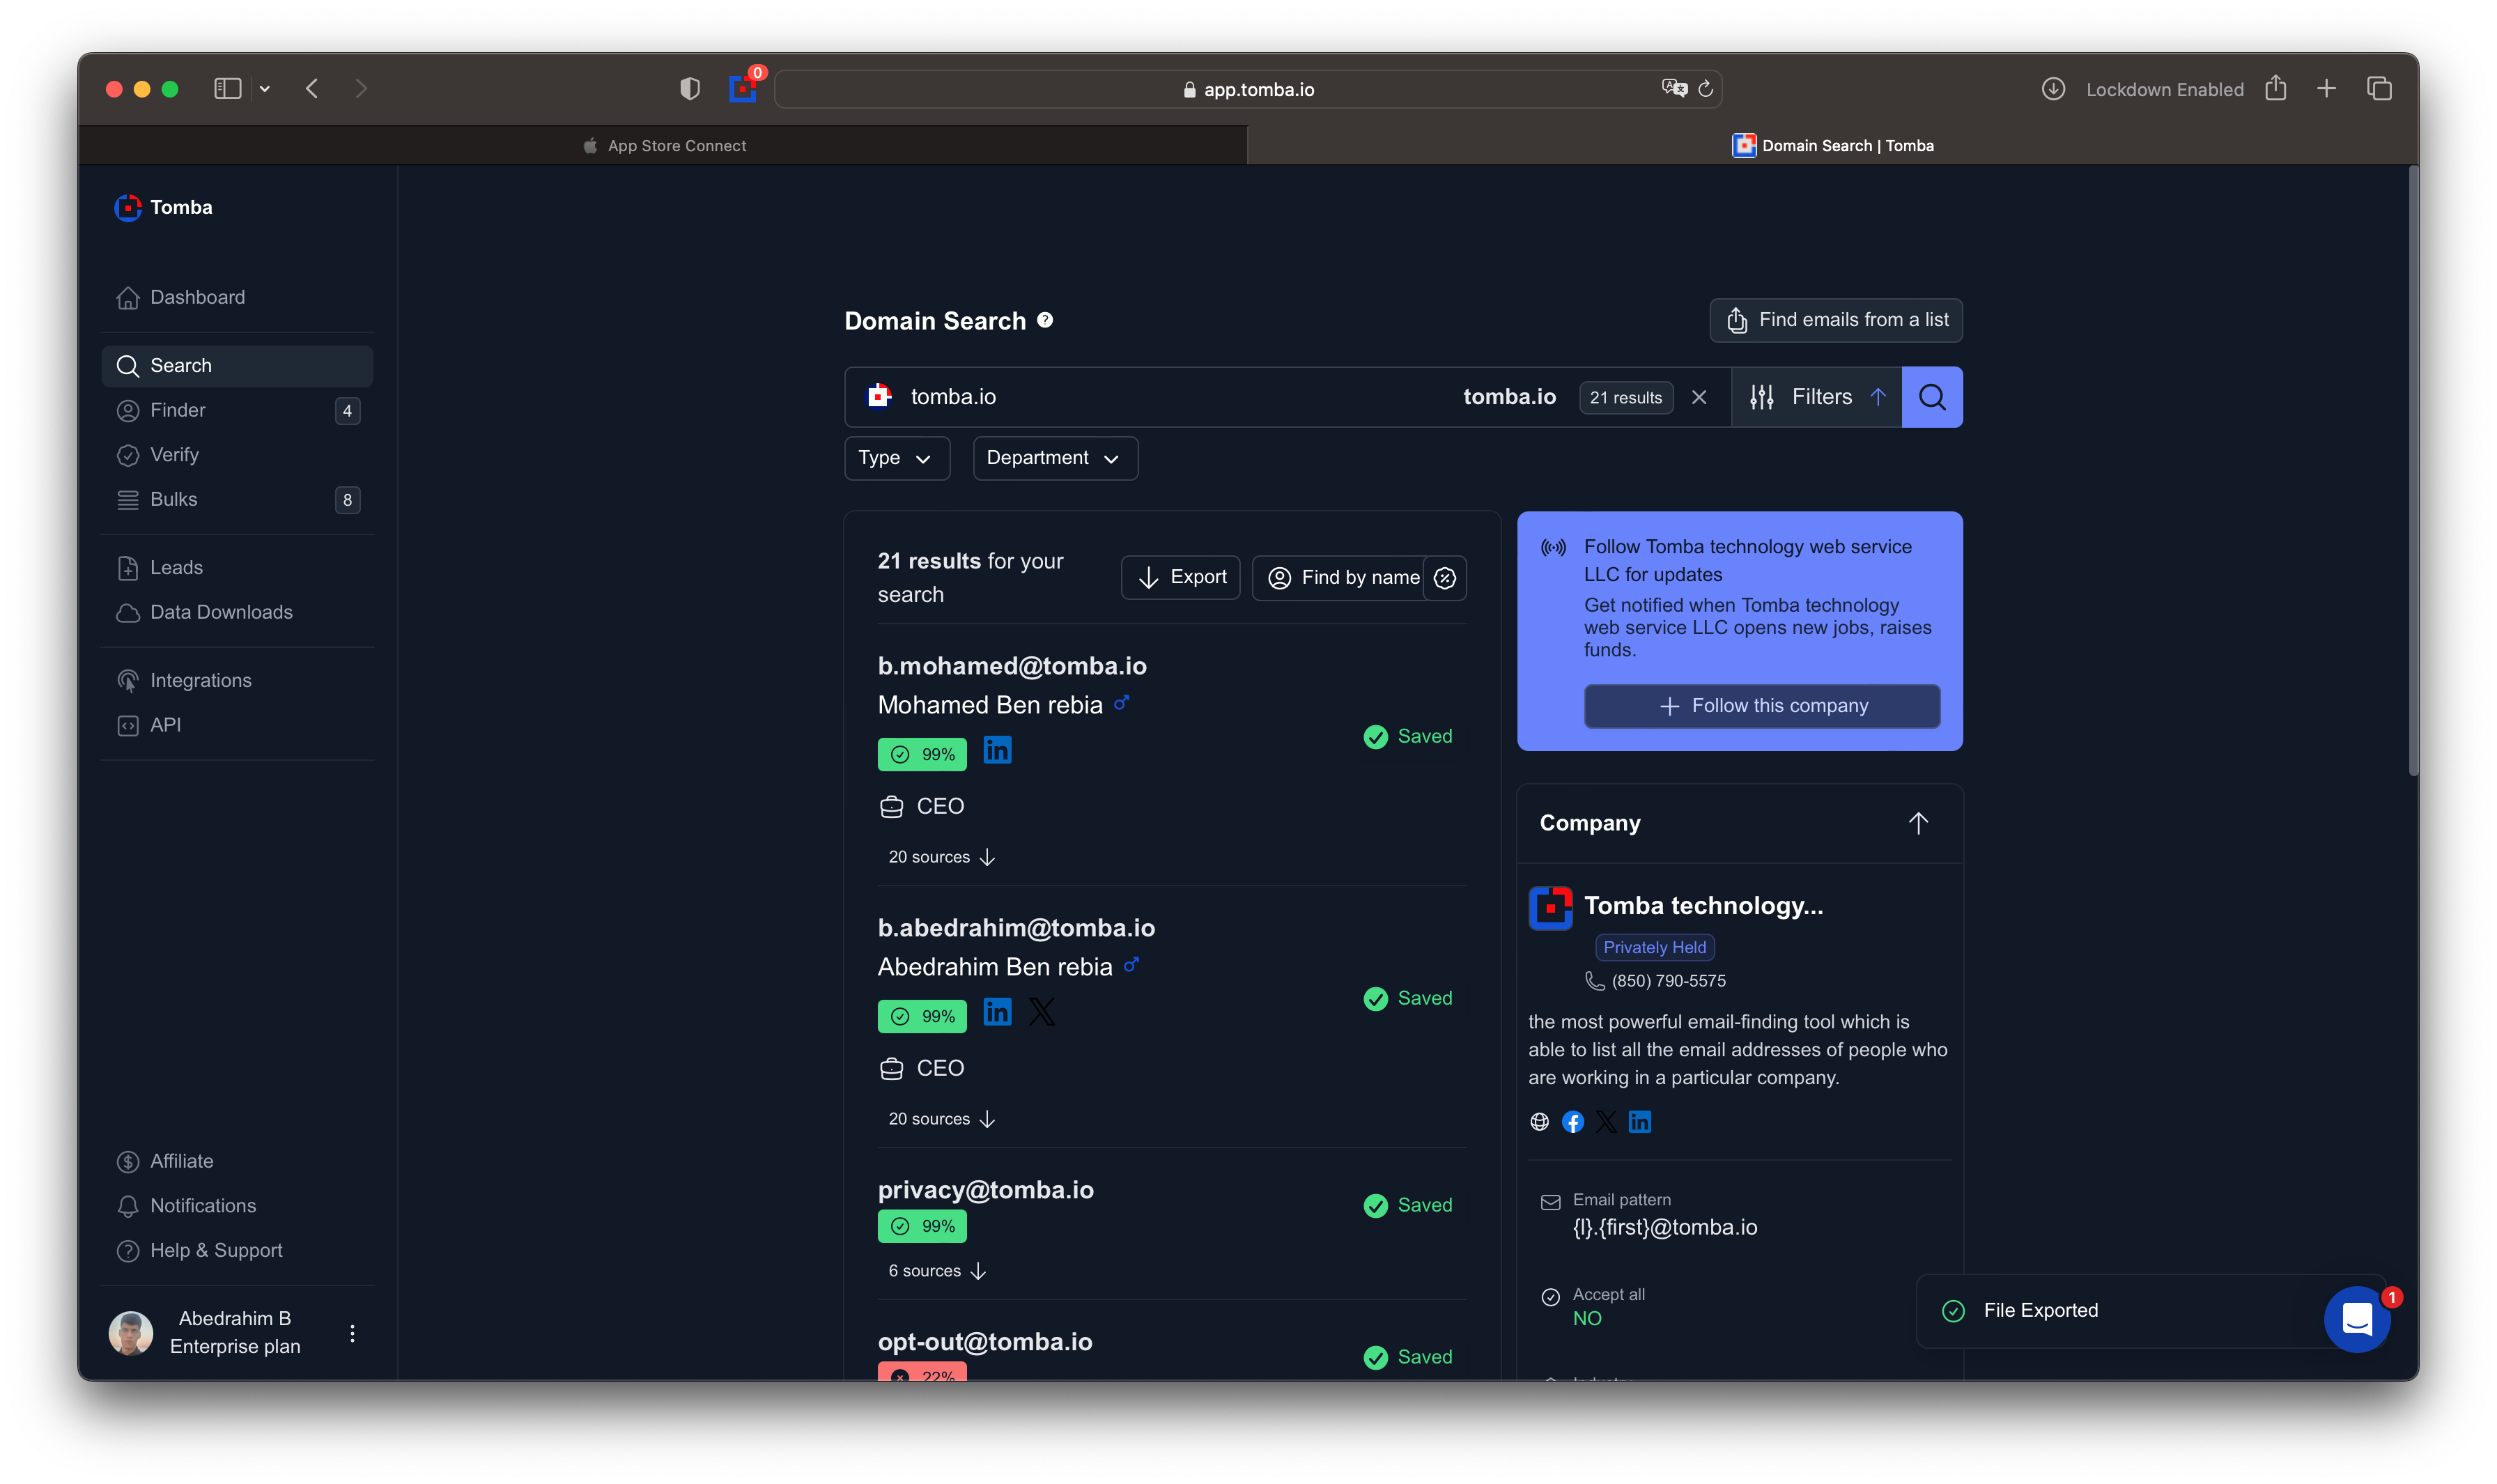Click the privacy shield icon in Safari
The height and width of the screenshot is (1484, 2497).
(x=689, y=89)
